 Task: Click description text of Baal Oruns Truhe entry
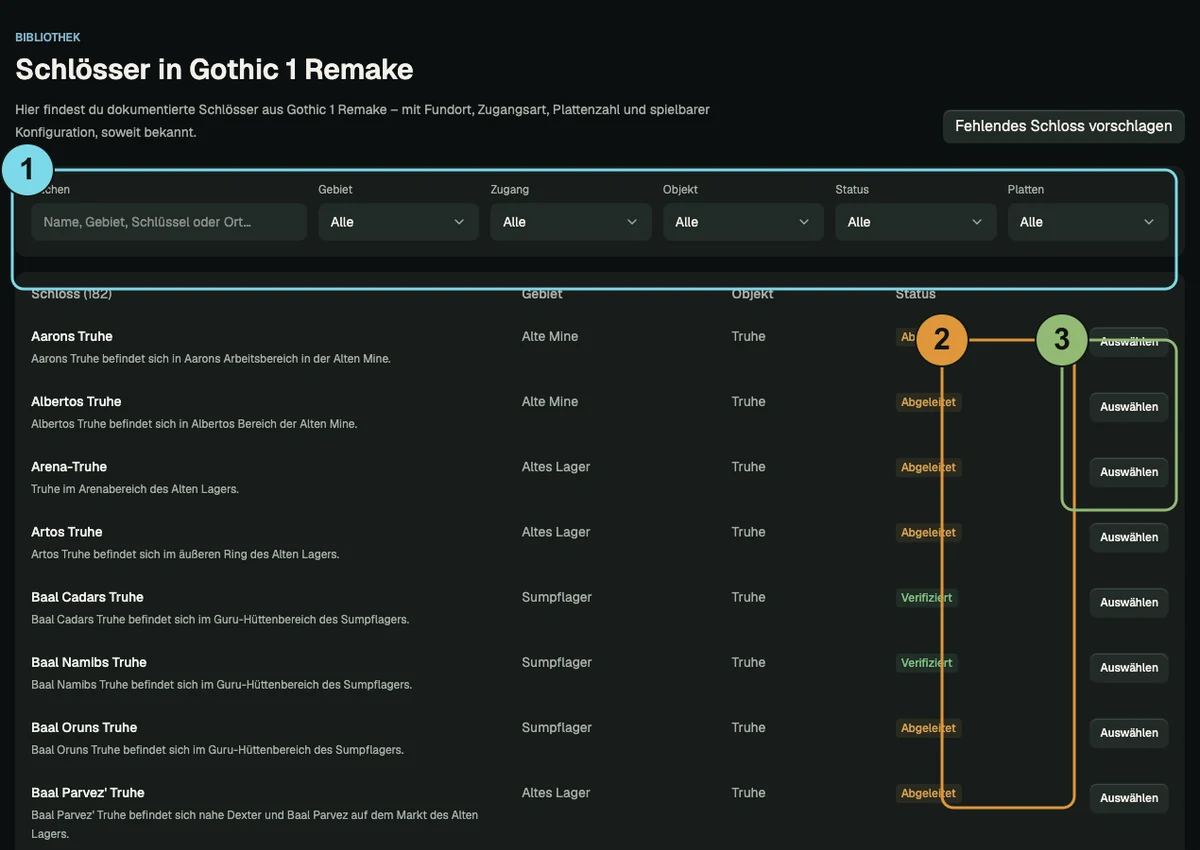pyautogui.click(x=217, y=749)
